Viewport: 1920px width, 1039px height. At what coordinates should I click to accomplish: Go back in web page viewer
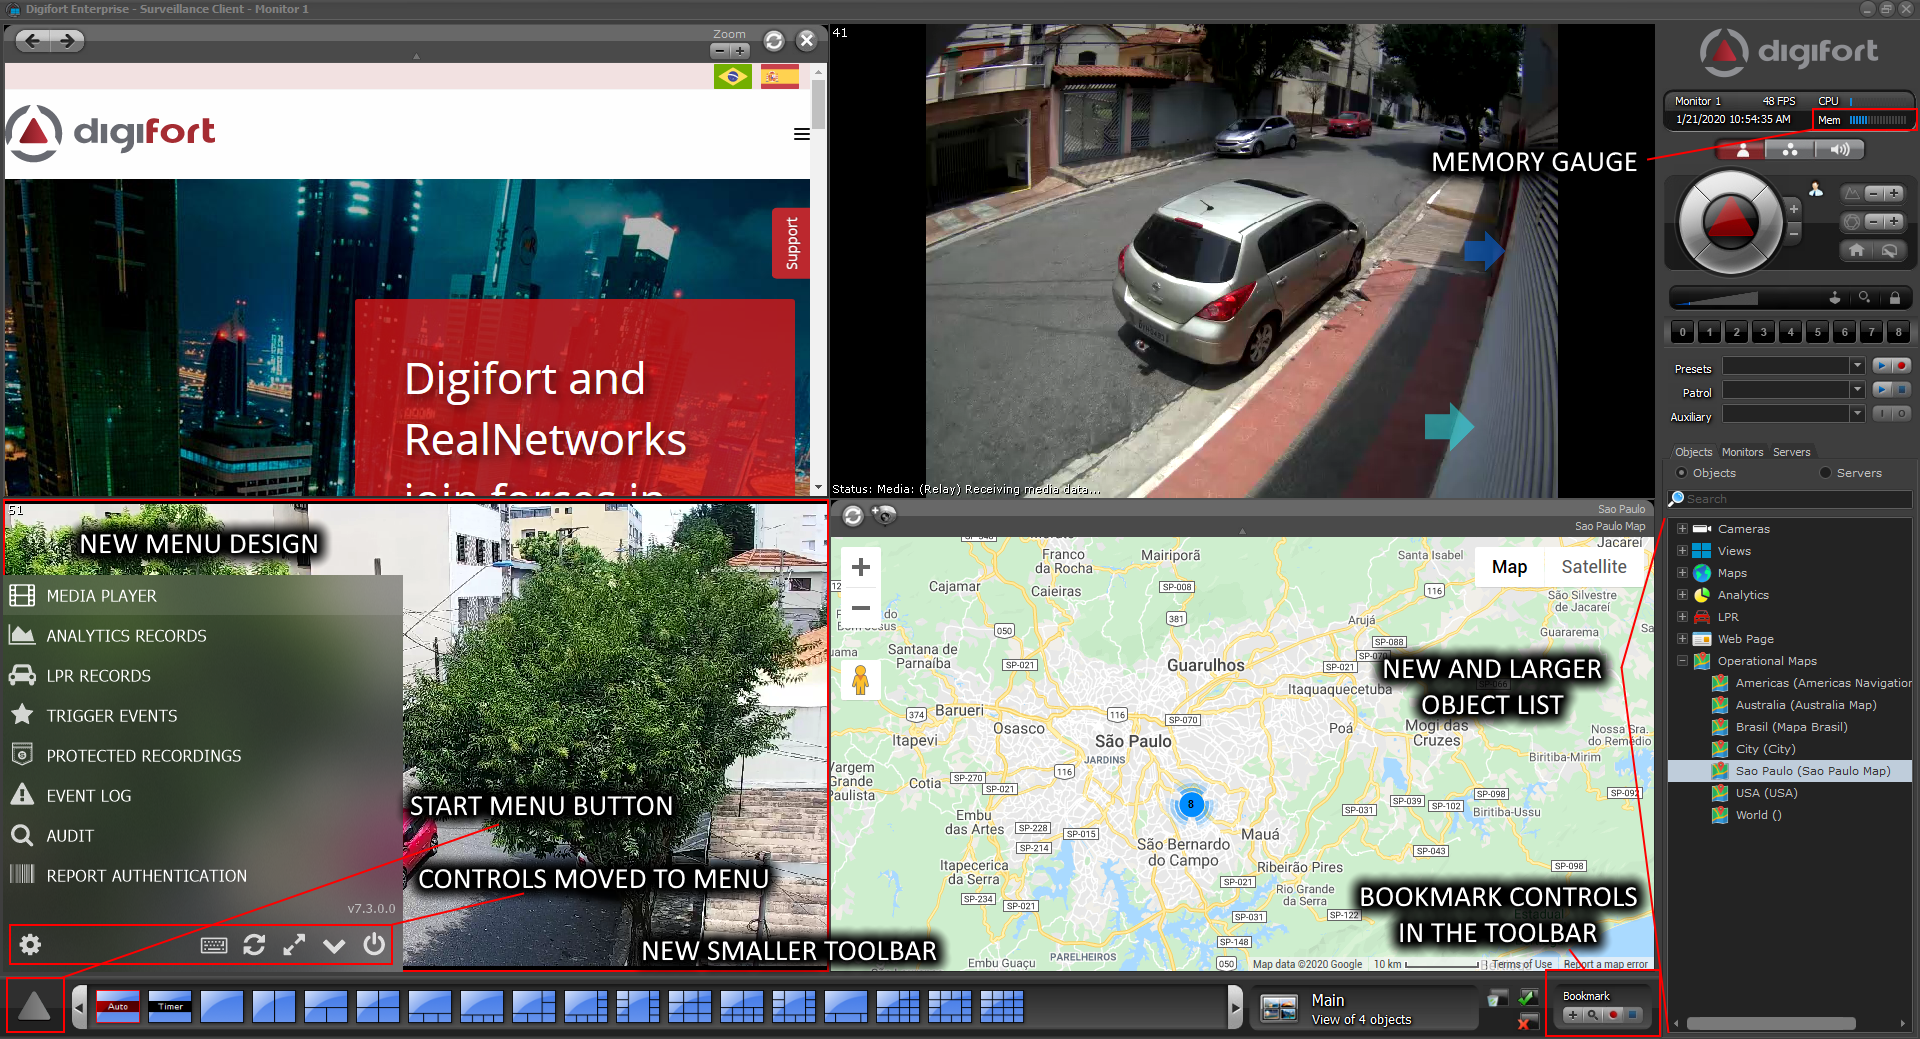point(33,41)
